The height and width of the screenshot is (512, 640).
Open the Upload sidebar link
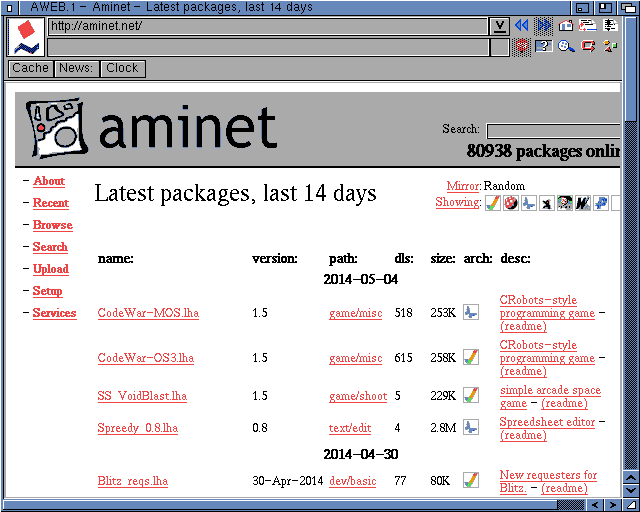point(51,269)
